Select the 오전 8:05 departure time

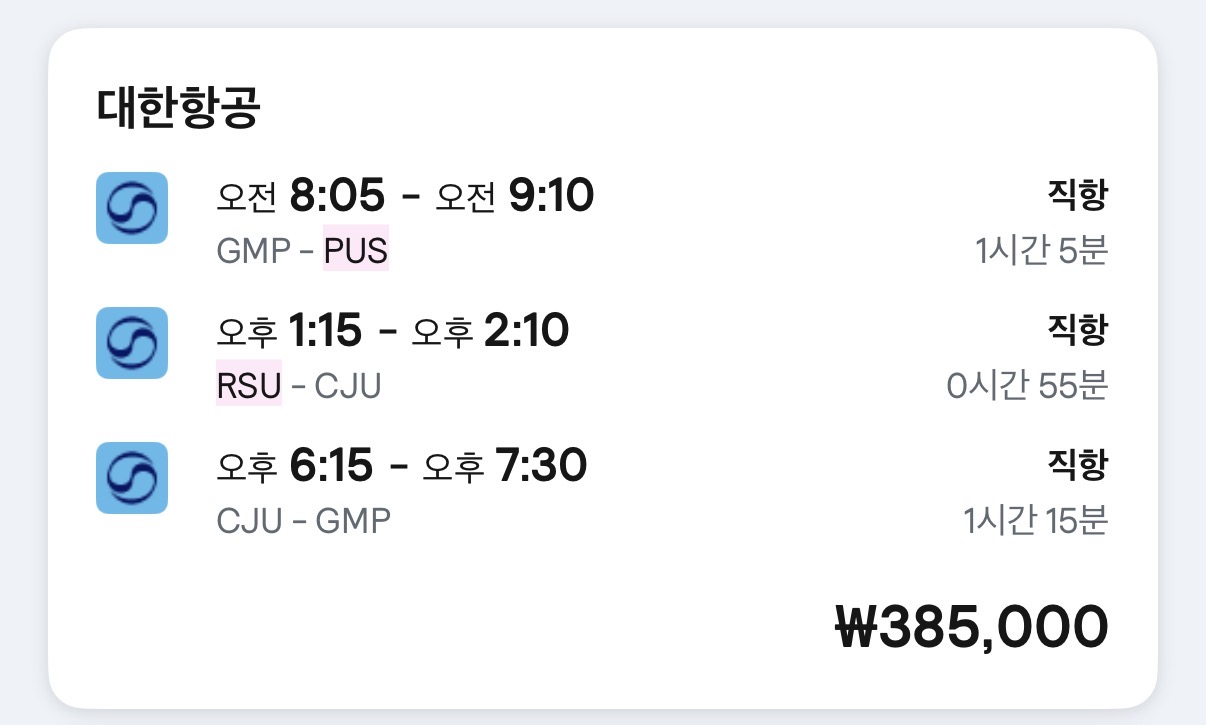pos(300,196)
